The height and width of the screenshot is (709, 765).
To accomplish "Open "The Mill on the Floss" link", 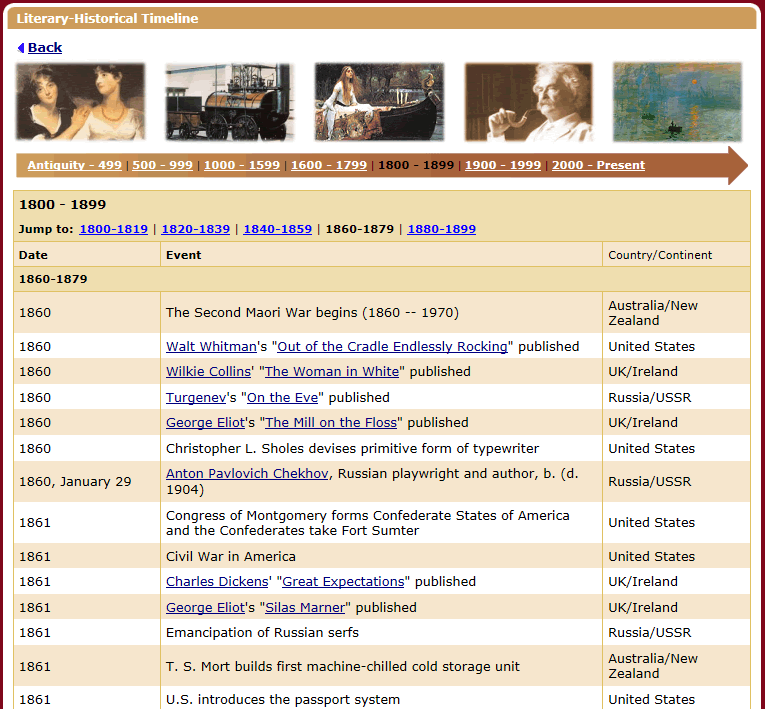I will click(x=331, y=422).
